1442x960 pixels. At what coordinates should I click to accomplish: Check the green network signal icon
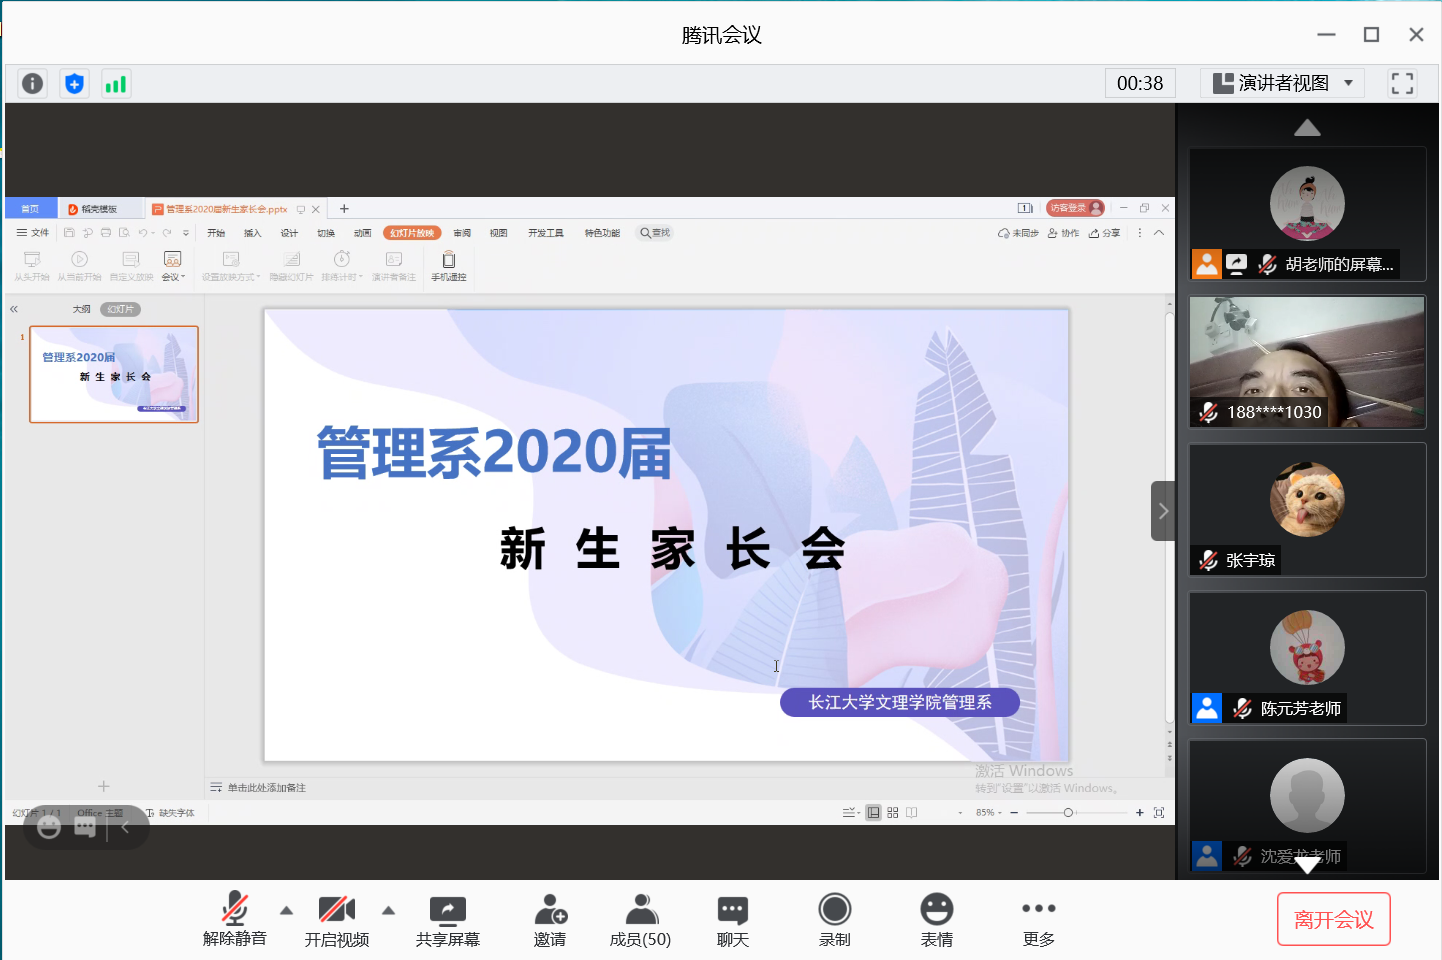[116, 84]
